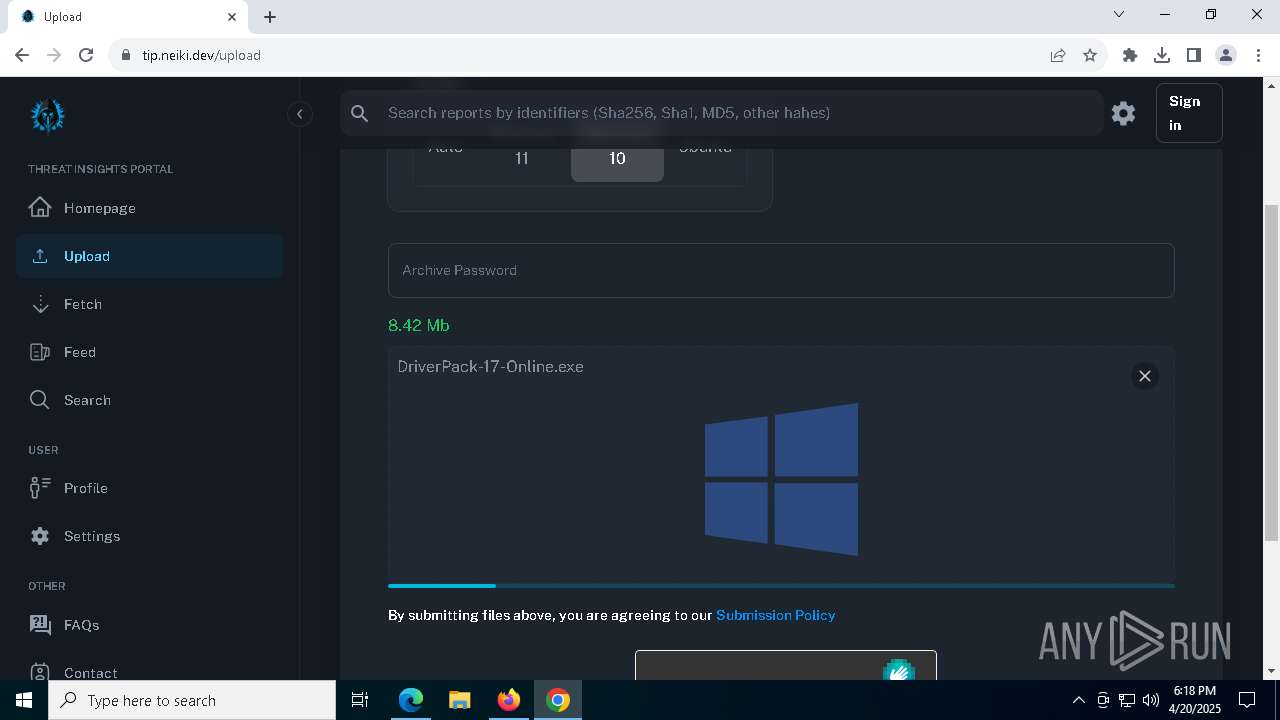This screenshot has height=720, width=1280.
Task: Click the search magnifier icon in search bar
Action: [x=360, y=113]
